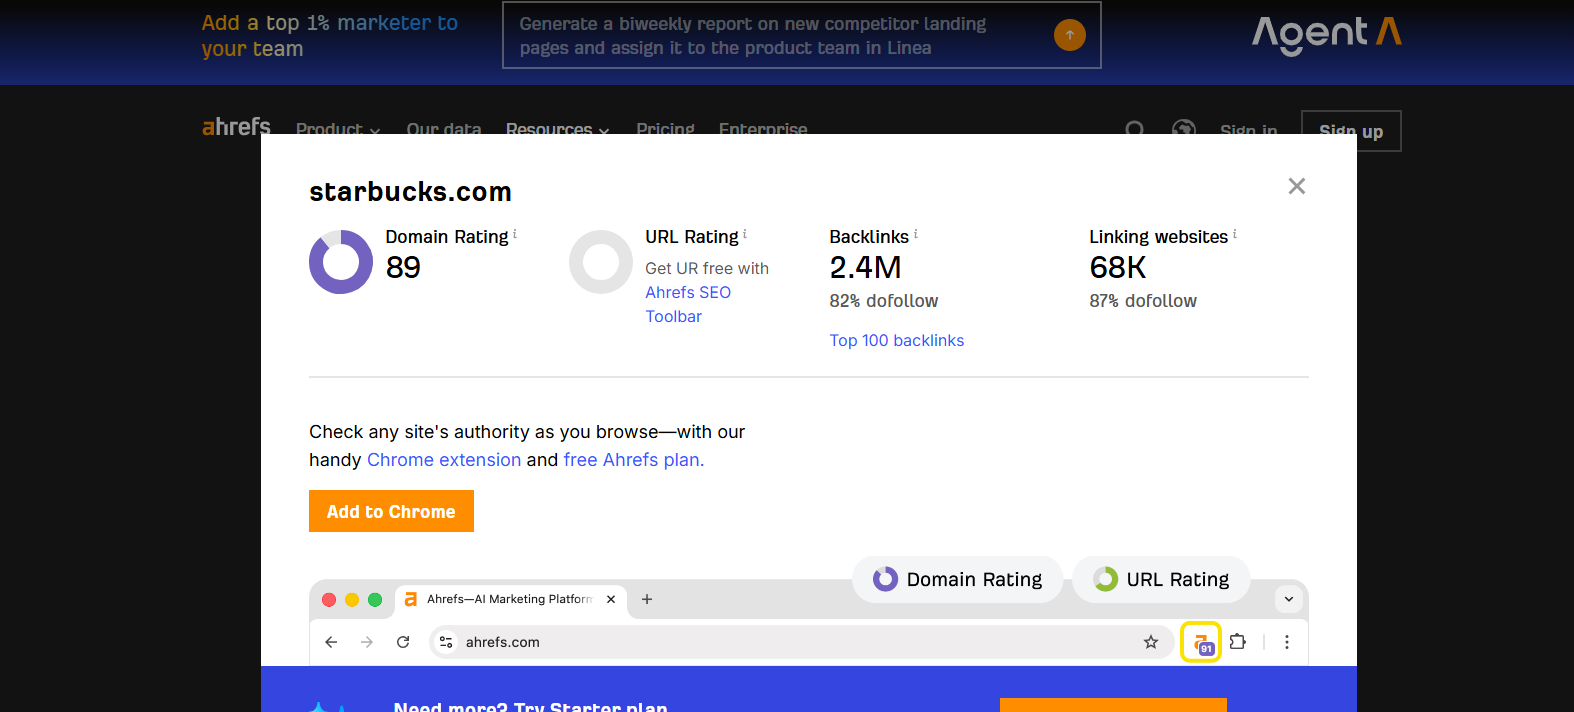
Task: Click the URL Rating pill label
Action: (x=1161, y=579)
